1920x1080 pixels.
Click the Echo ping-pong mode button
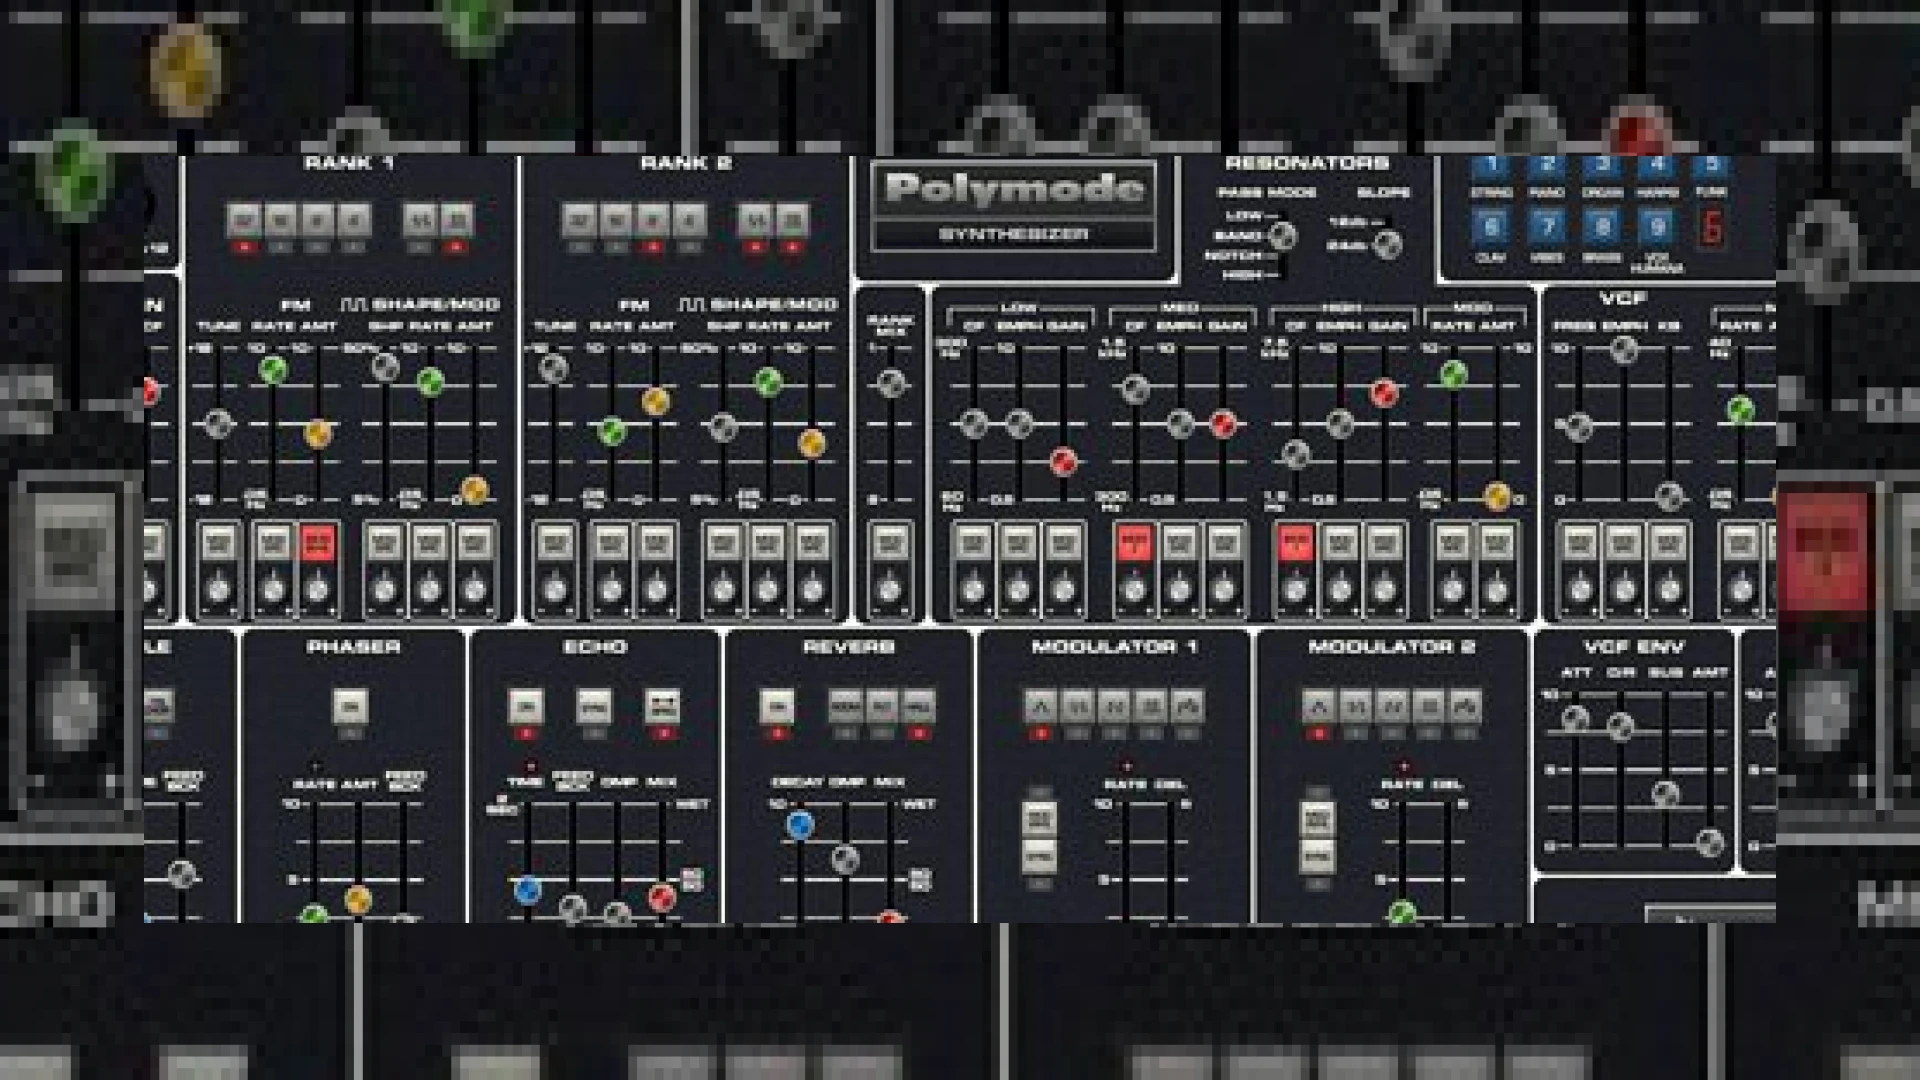pos(662,706)
